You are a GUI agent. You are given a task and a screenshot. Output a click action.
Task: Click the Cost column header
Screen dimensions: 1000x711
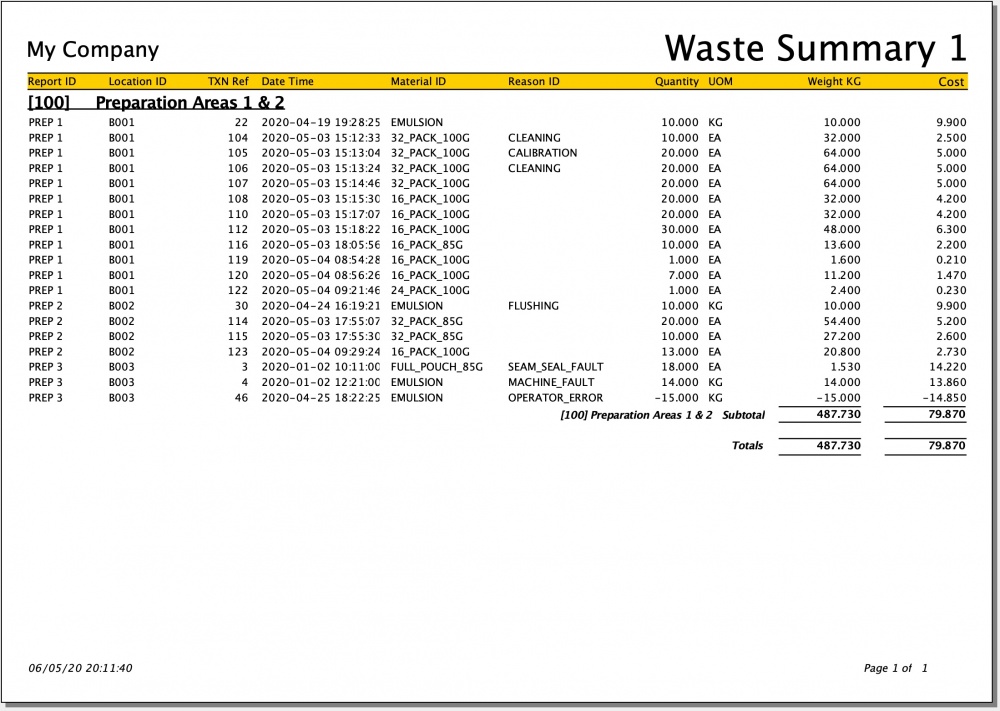[x=951, y=82]
